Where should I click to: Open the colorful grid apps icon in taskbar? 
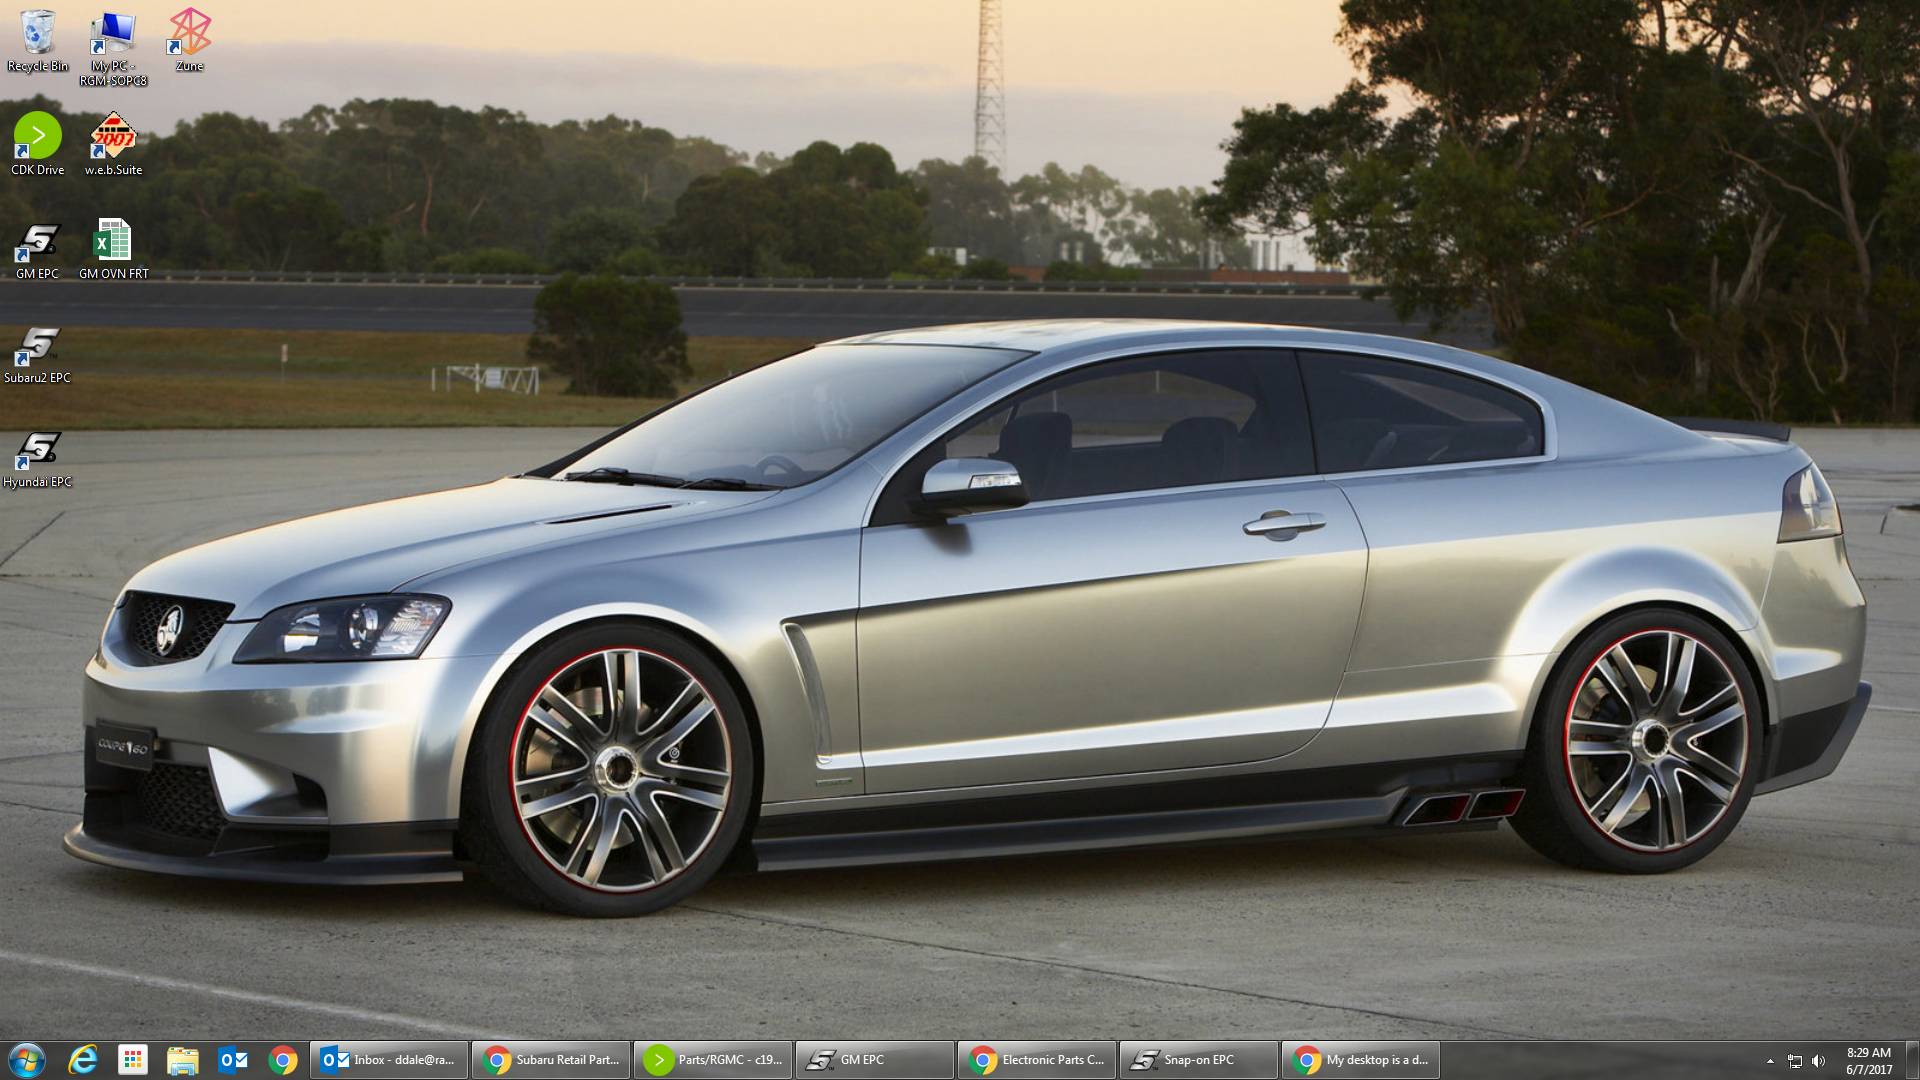133,1060
